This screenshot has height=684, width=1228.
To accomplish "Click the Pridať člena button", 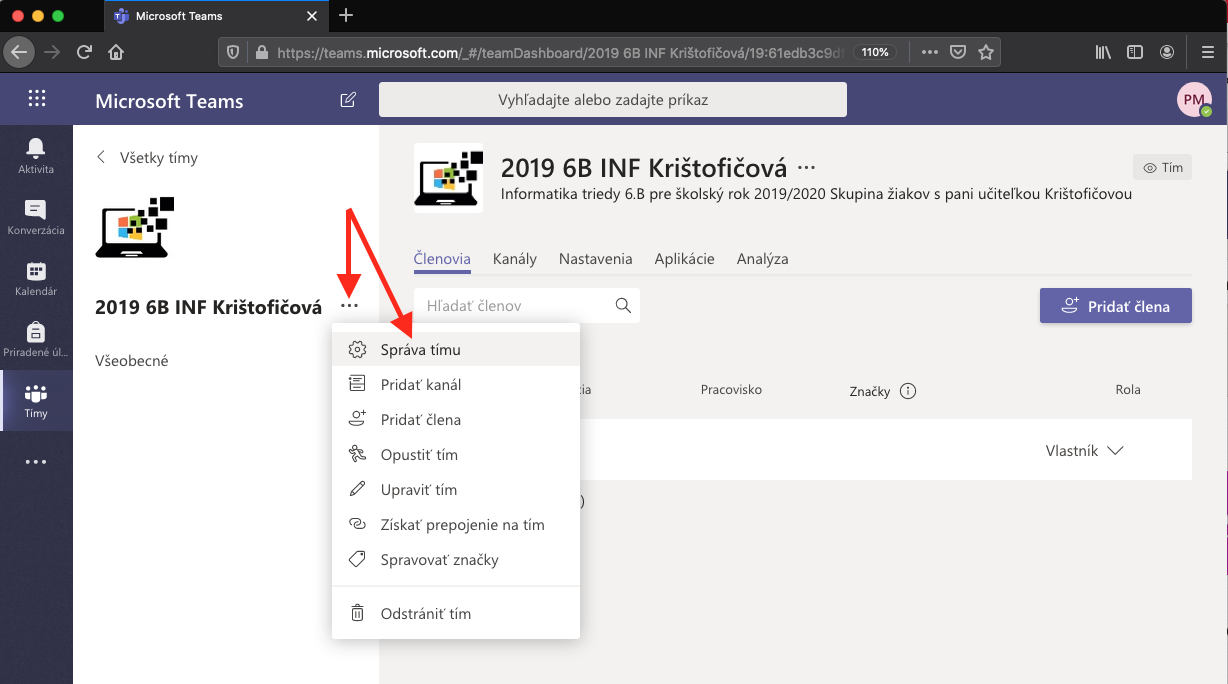I will 1115,306.
